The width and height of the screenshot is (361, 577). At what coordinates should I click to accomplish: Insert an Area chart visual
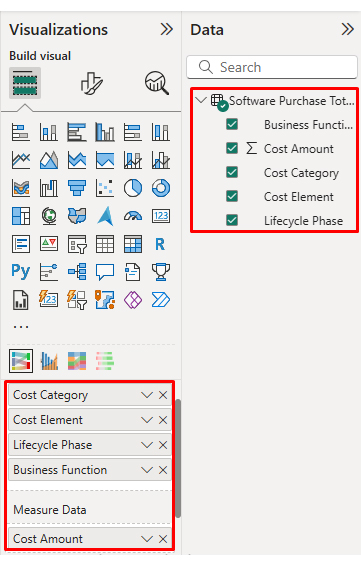pos(49,160)
